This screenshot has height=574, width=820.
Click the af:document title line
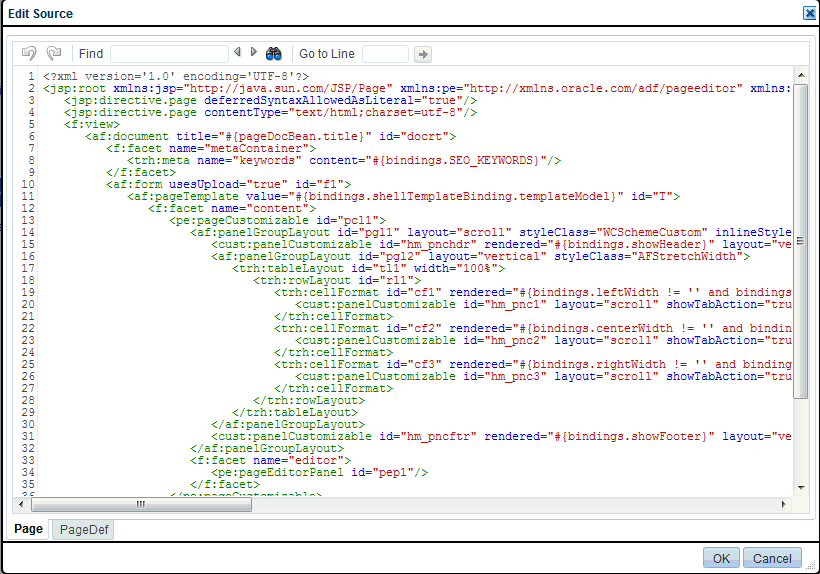270,136
